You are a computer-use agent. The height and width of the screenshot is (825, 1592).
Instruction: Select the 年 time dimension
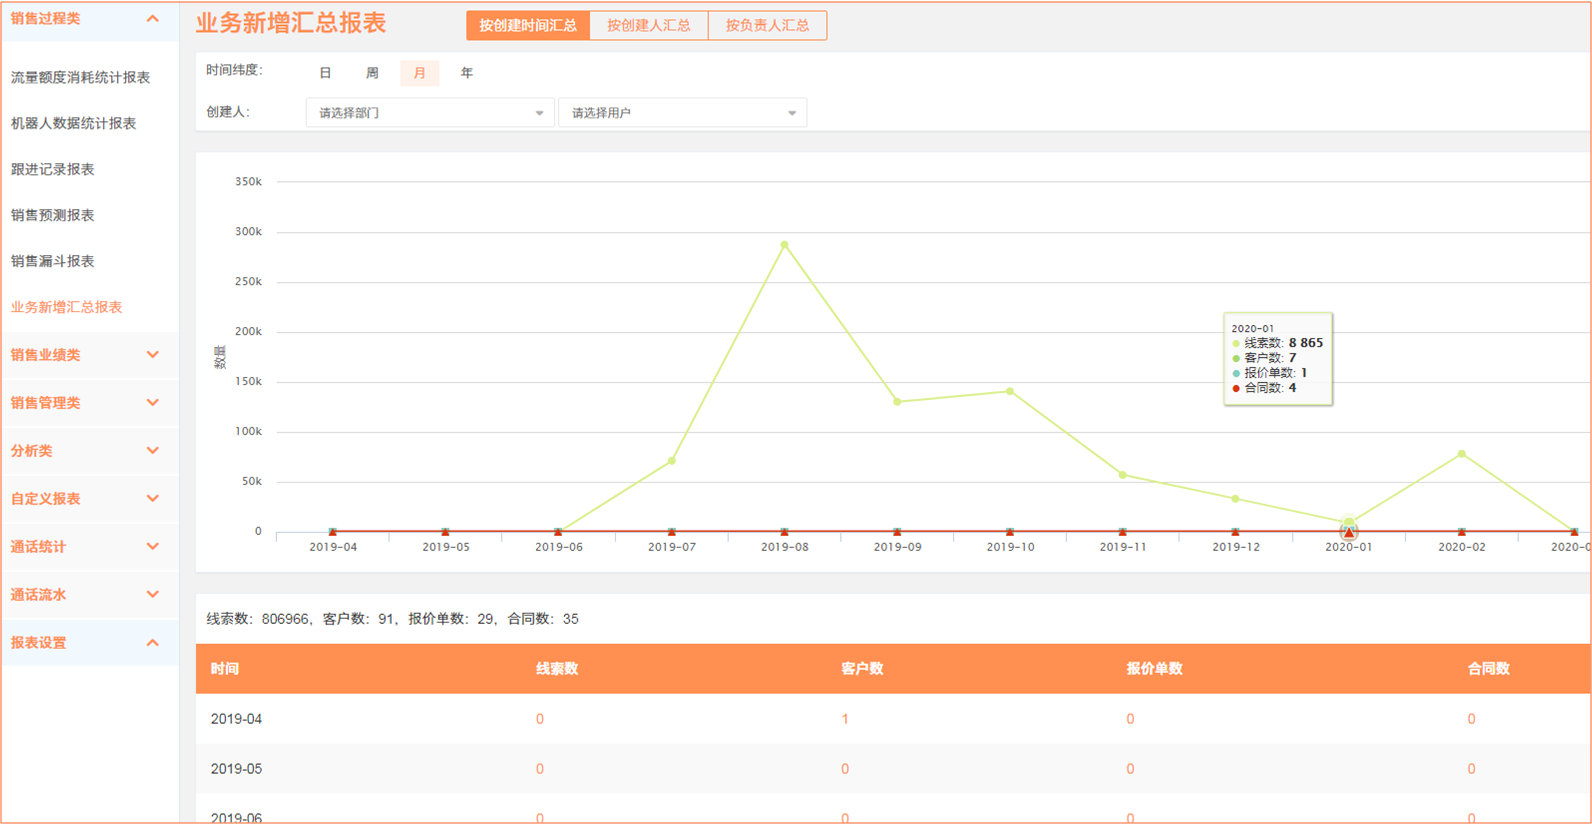point(466,73)
